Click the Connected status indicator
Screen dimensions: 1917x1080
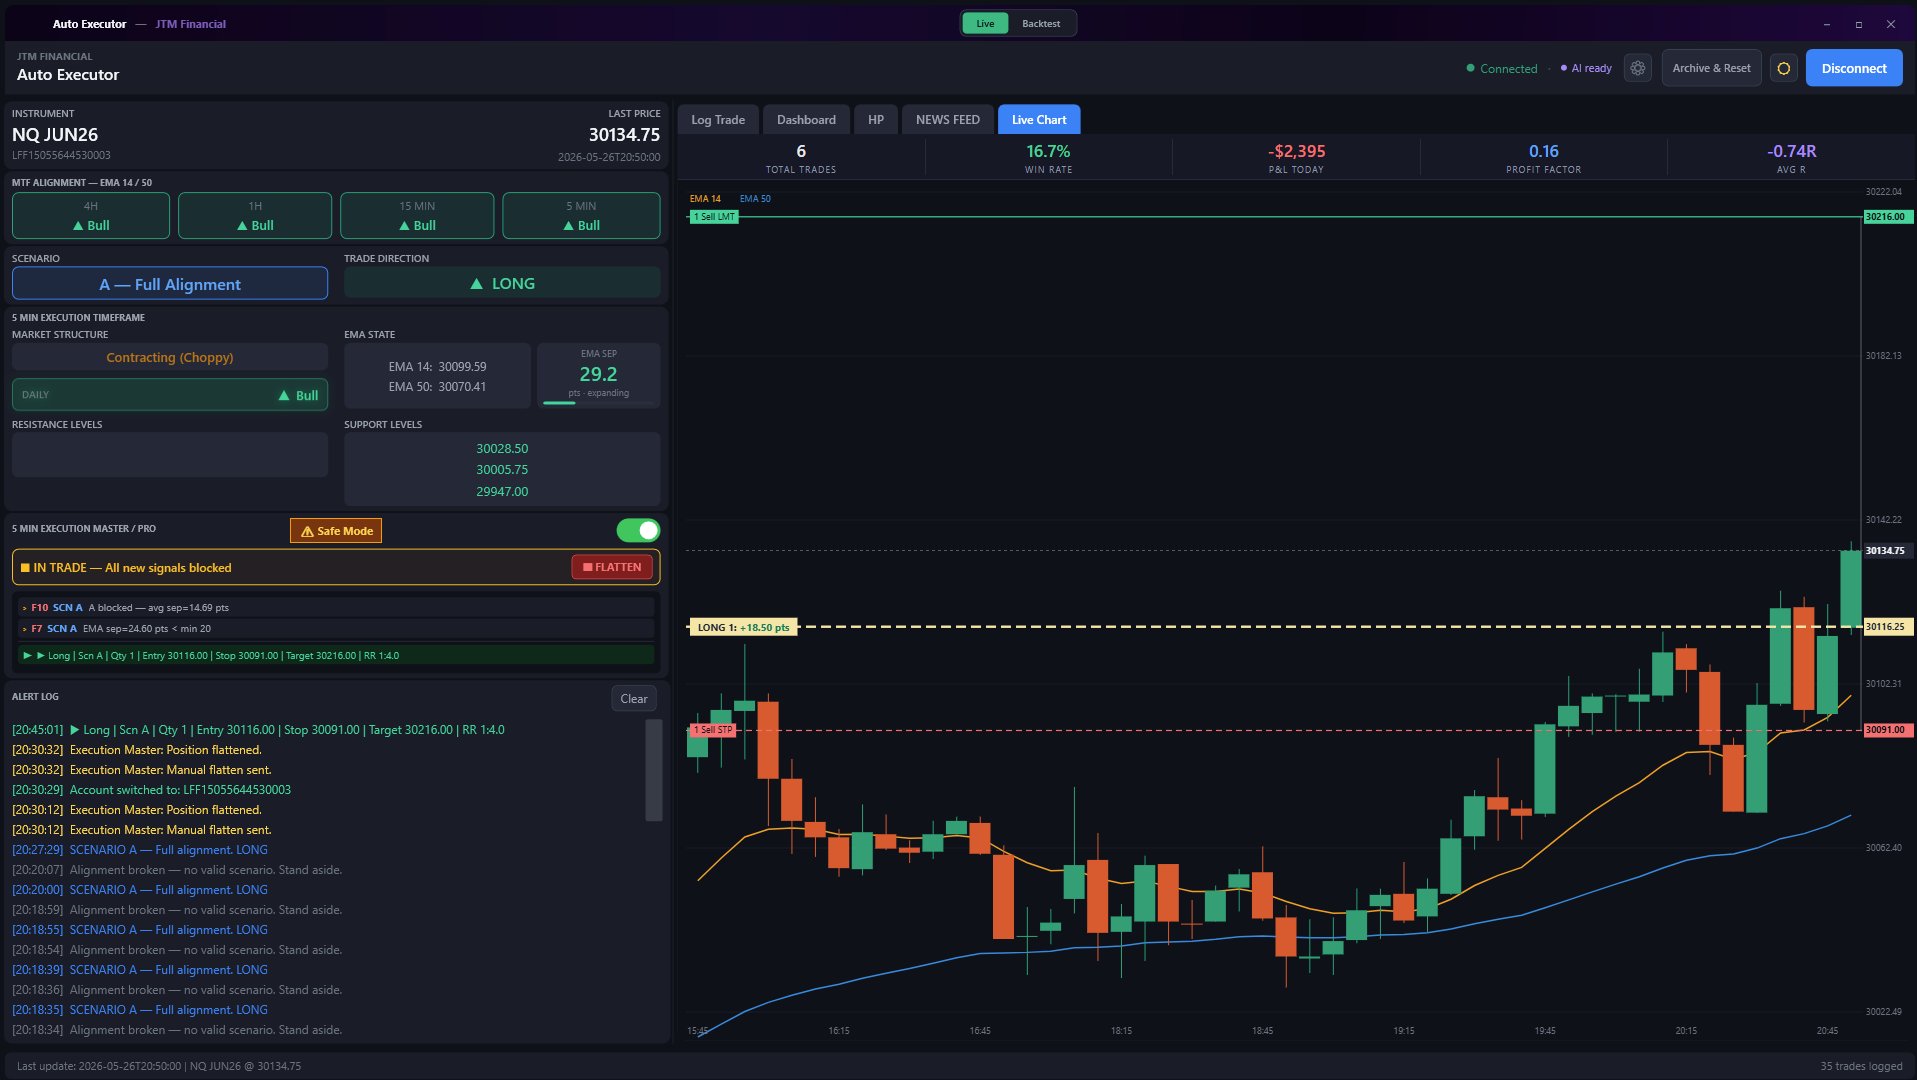pyautogui.click(x=1502, y=69)
